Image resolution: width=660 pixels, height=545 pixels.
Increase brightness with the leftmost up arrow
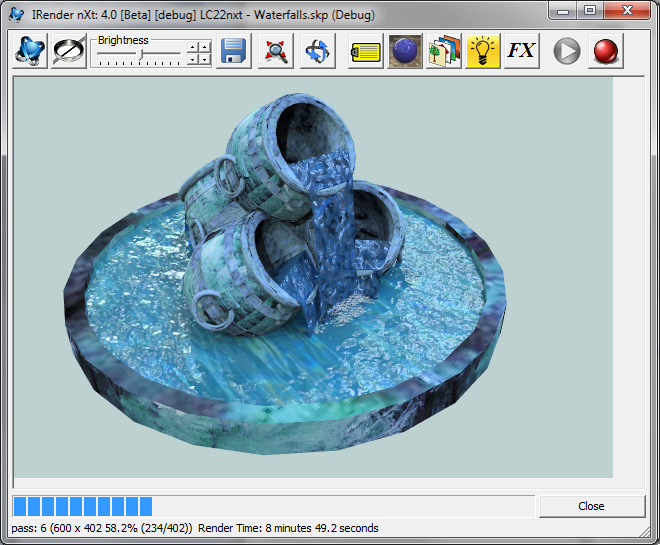coord(193,46)
